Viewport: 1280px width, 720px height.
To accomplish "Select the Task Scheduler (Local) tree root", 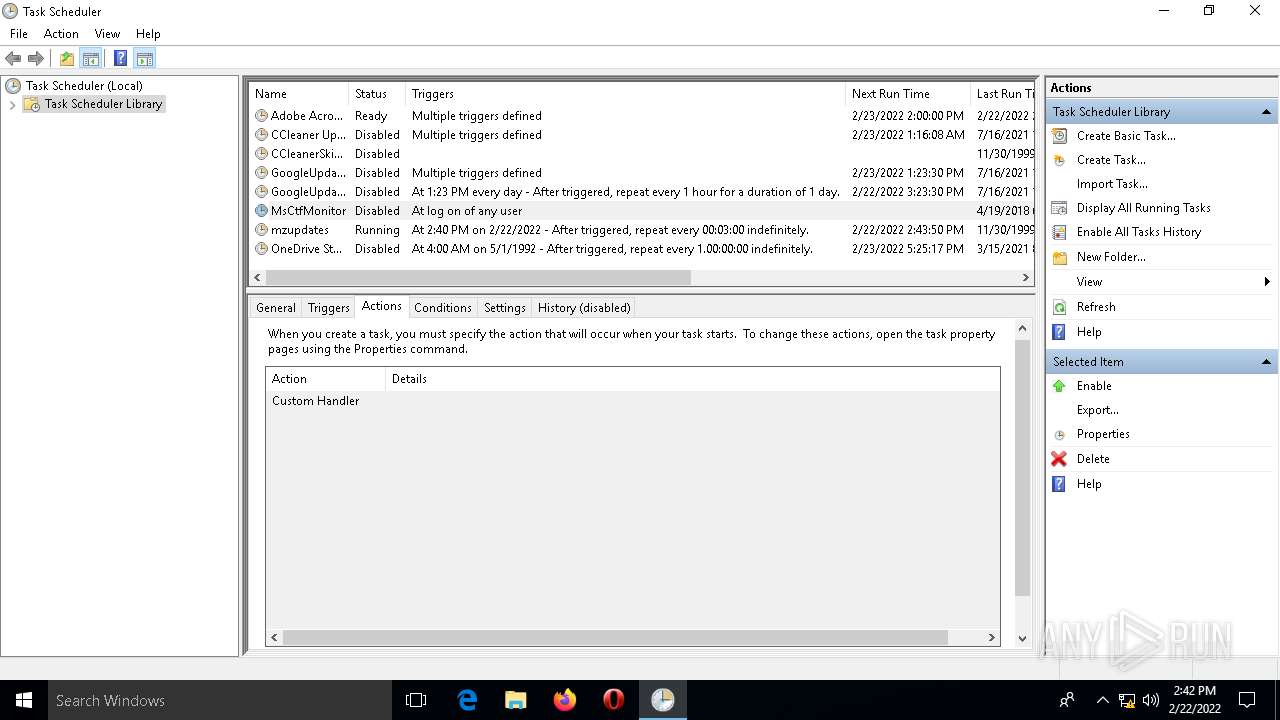I will (x=84, y=86).
